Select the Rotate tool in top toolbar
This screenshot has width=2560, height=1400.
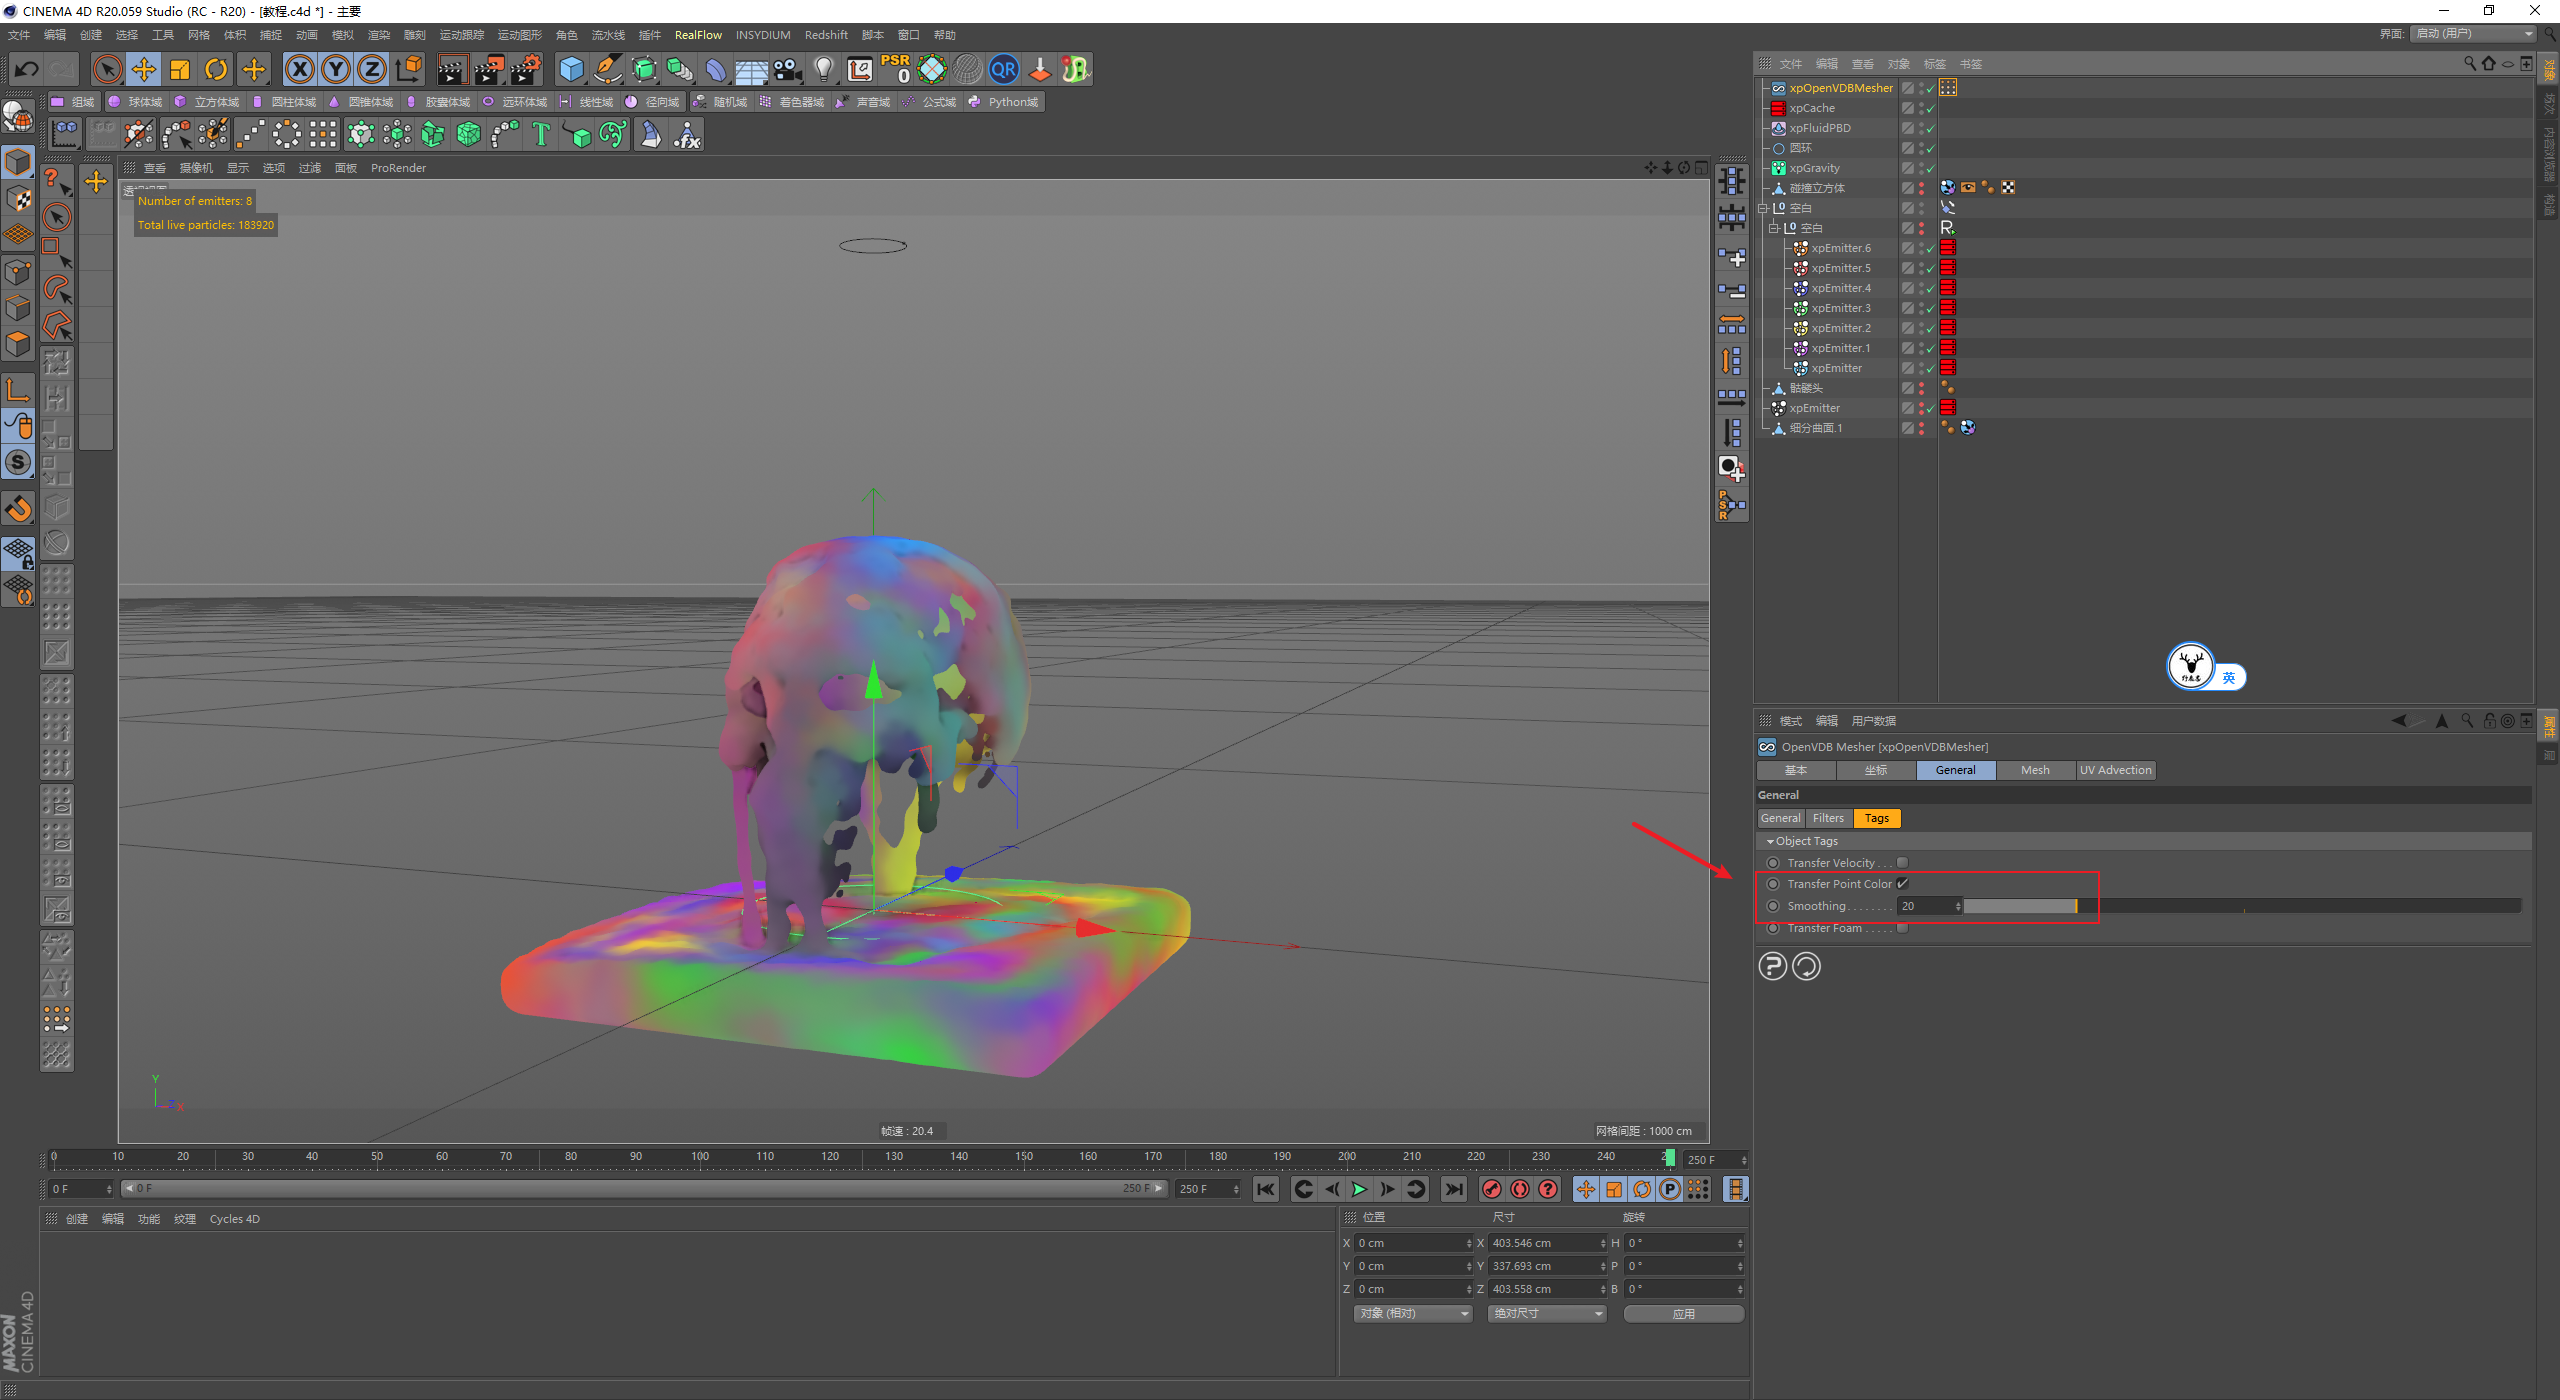pos(216,69)
